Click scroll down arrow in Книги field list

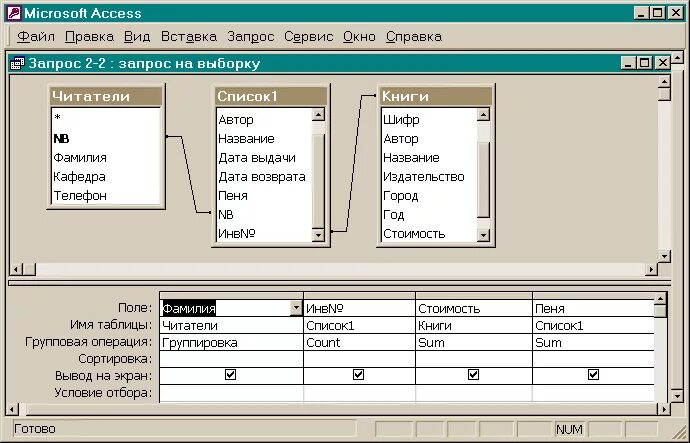click(483, 234)
